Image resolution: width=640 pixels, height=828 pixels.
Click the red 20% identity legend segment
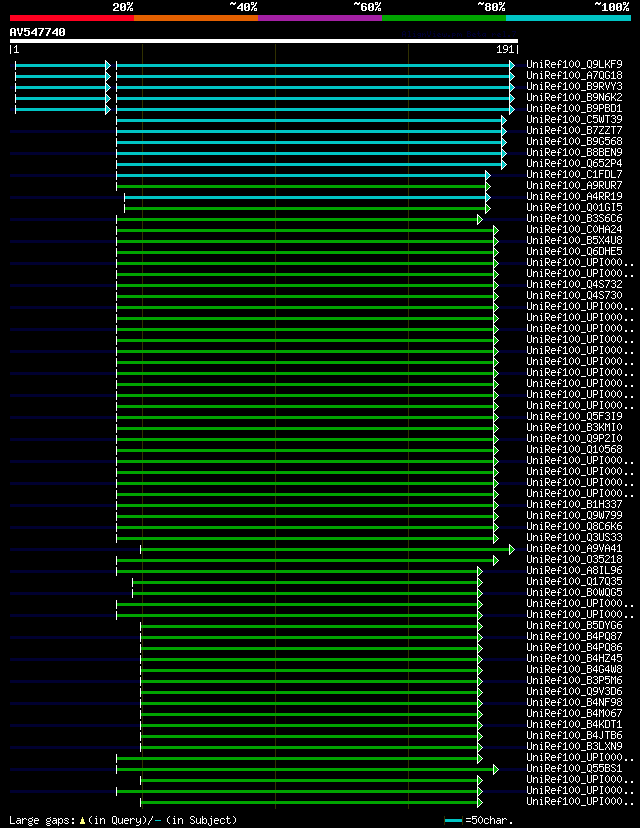[x=72, y=18]
